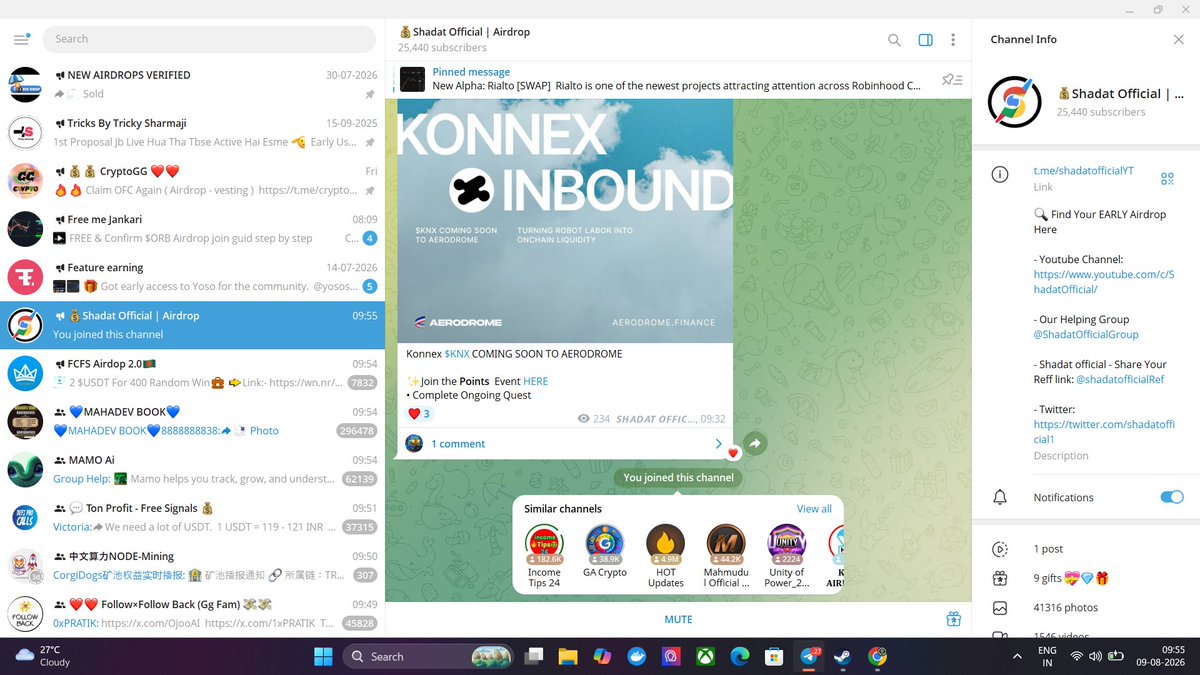
Task: Open the $KNX cashtag link
Action: 457,354
